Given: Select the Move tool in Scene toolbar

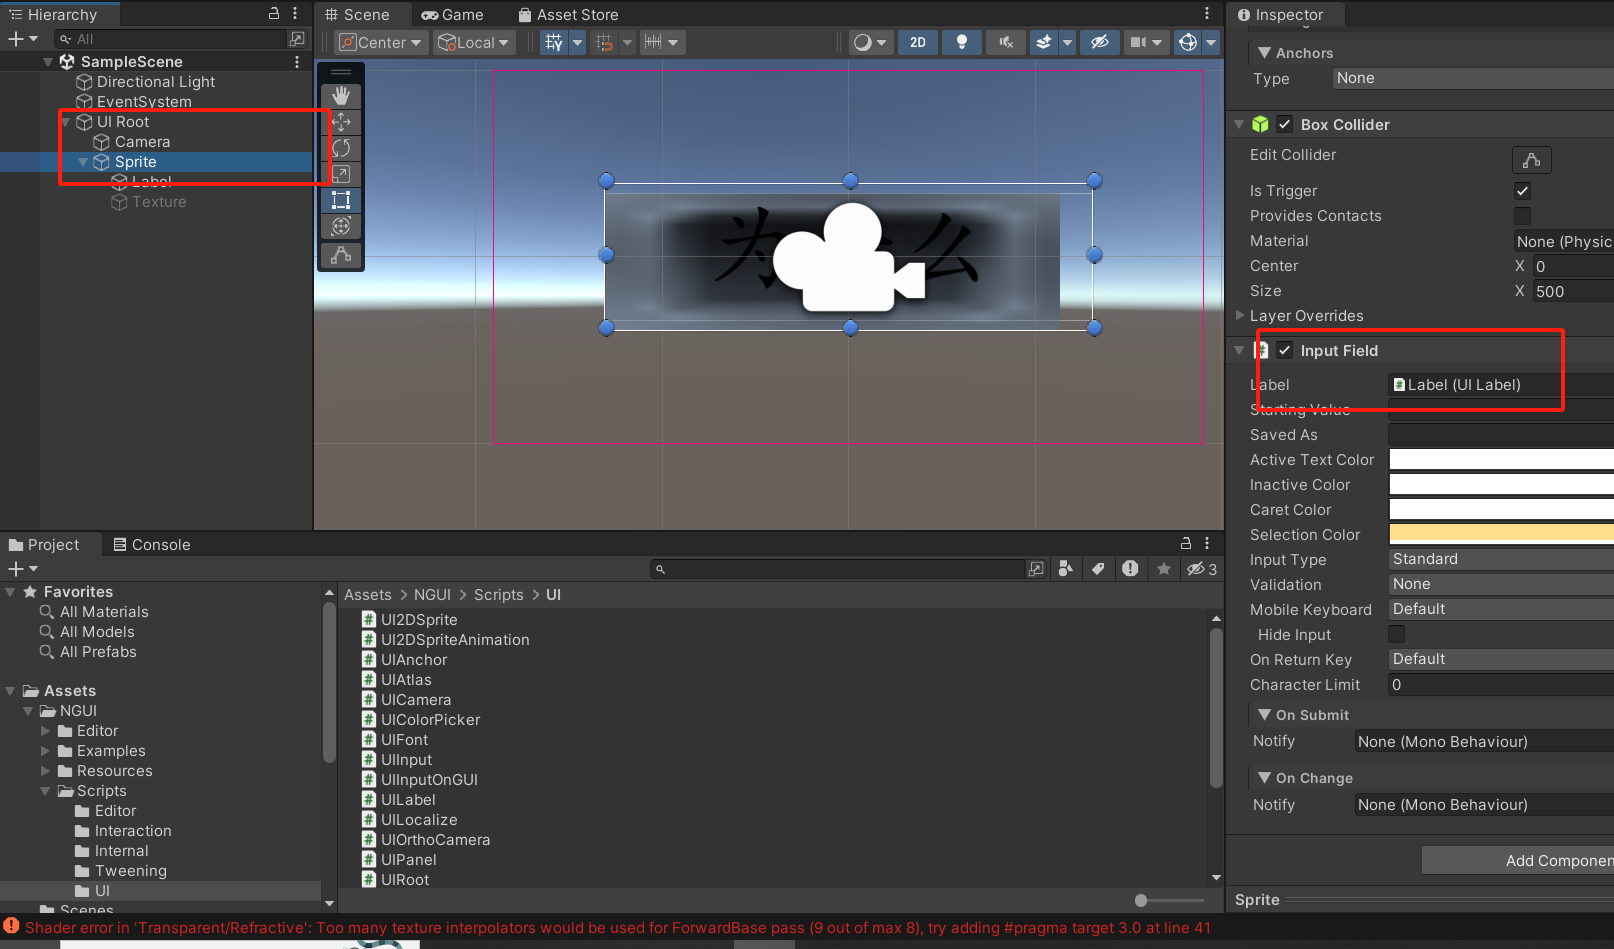Looking at the screenshot, I should pyautogui.click(x=341, y=122).
